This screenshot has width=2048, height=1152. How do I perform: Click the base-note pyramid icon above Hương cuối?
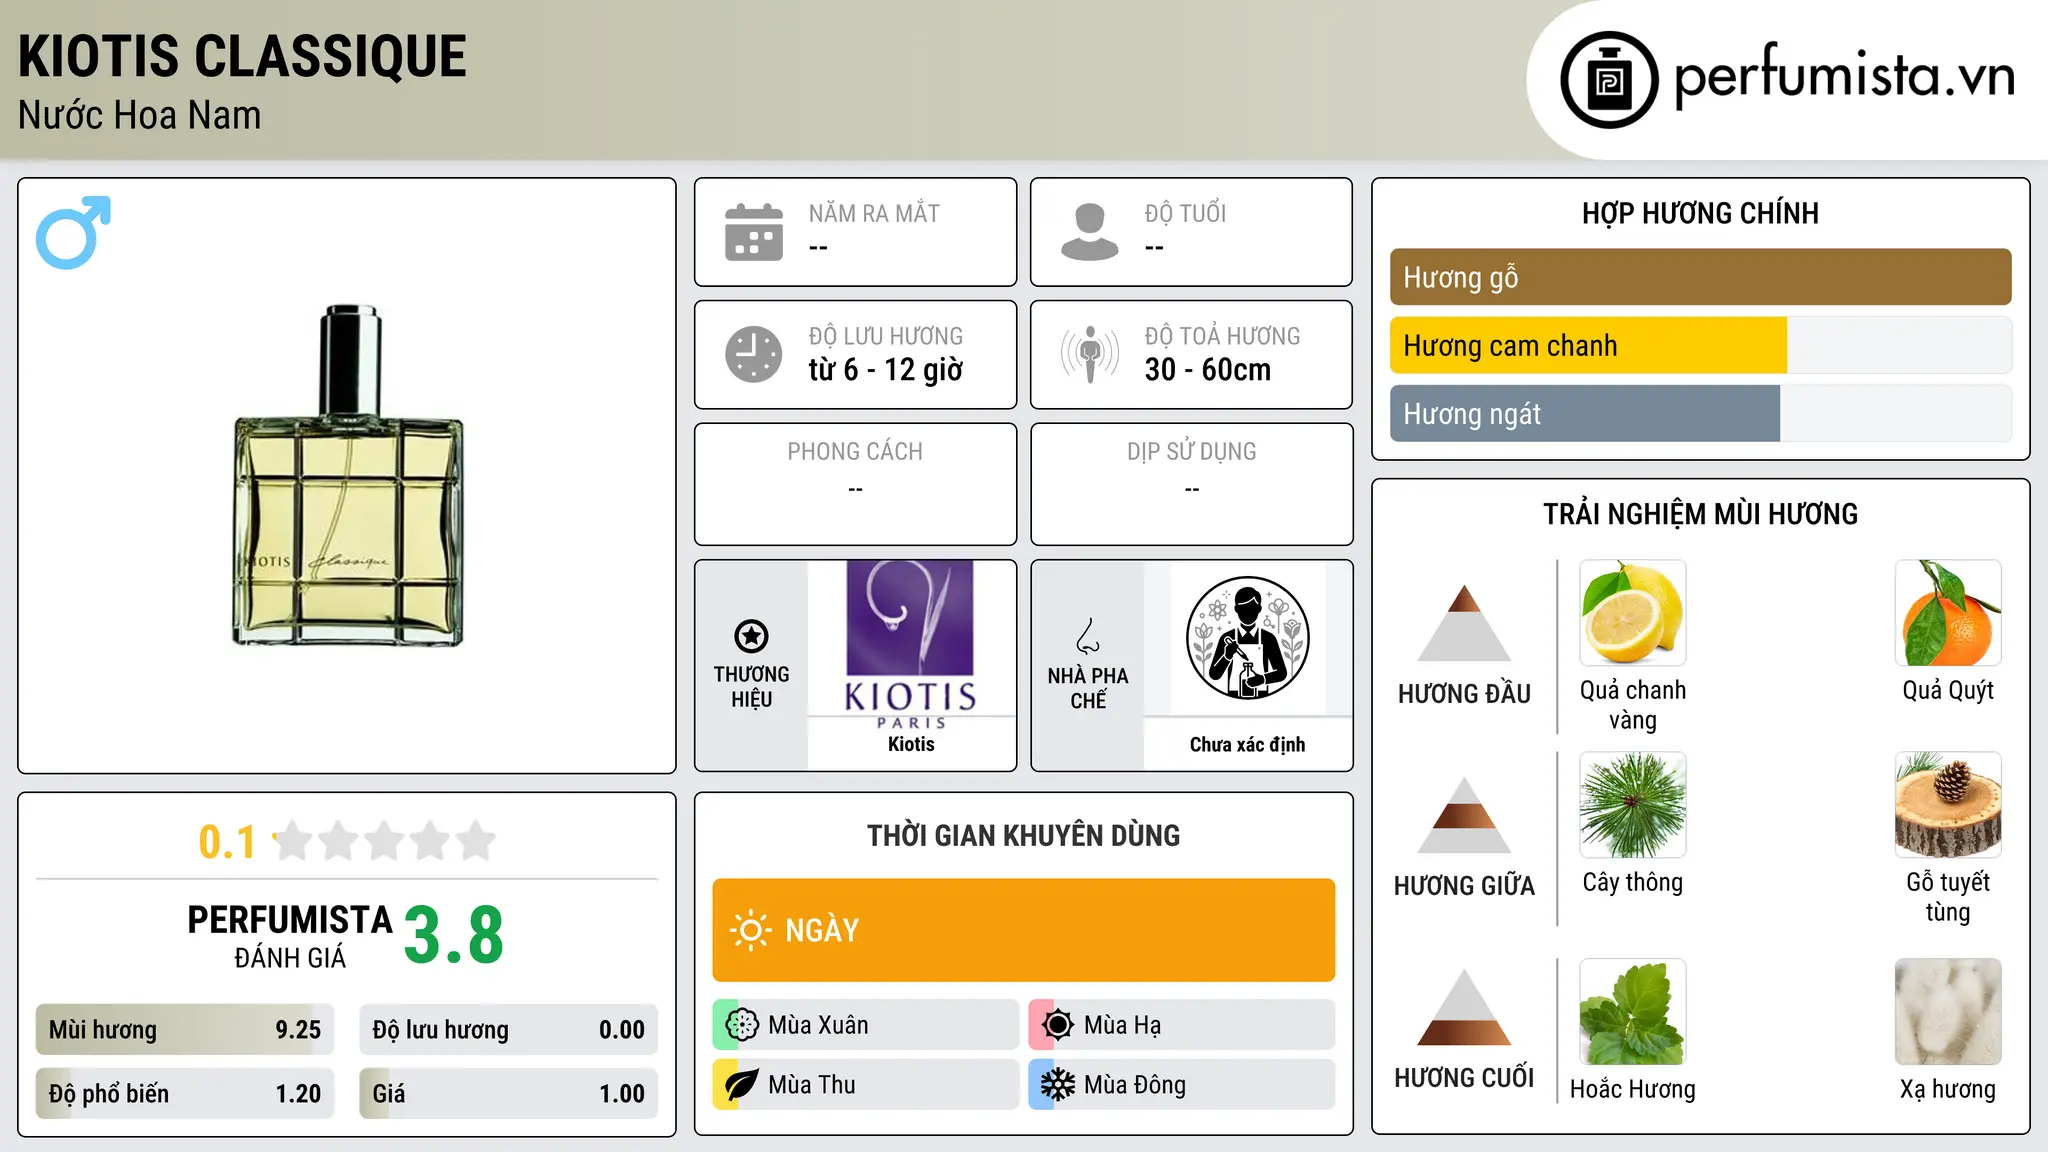tap(1464, 1007)
